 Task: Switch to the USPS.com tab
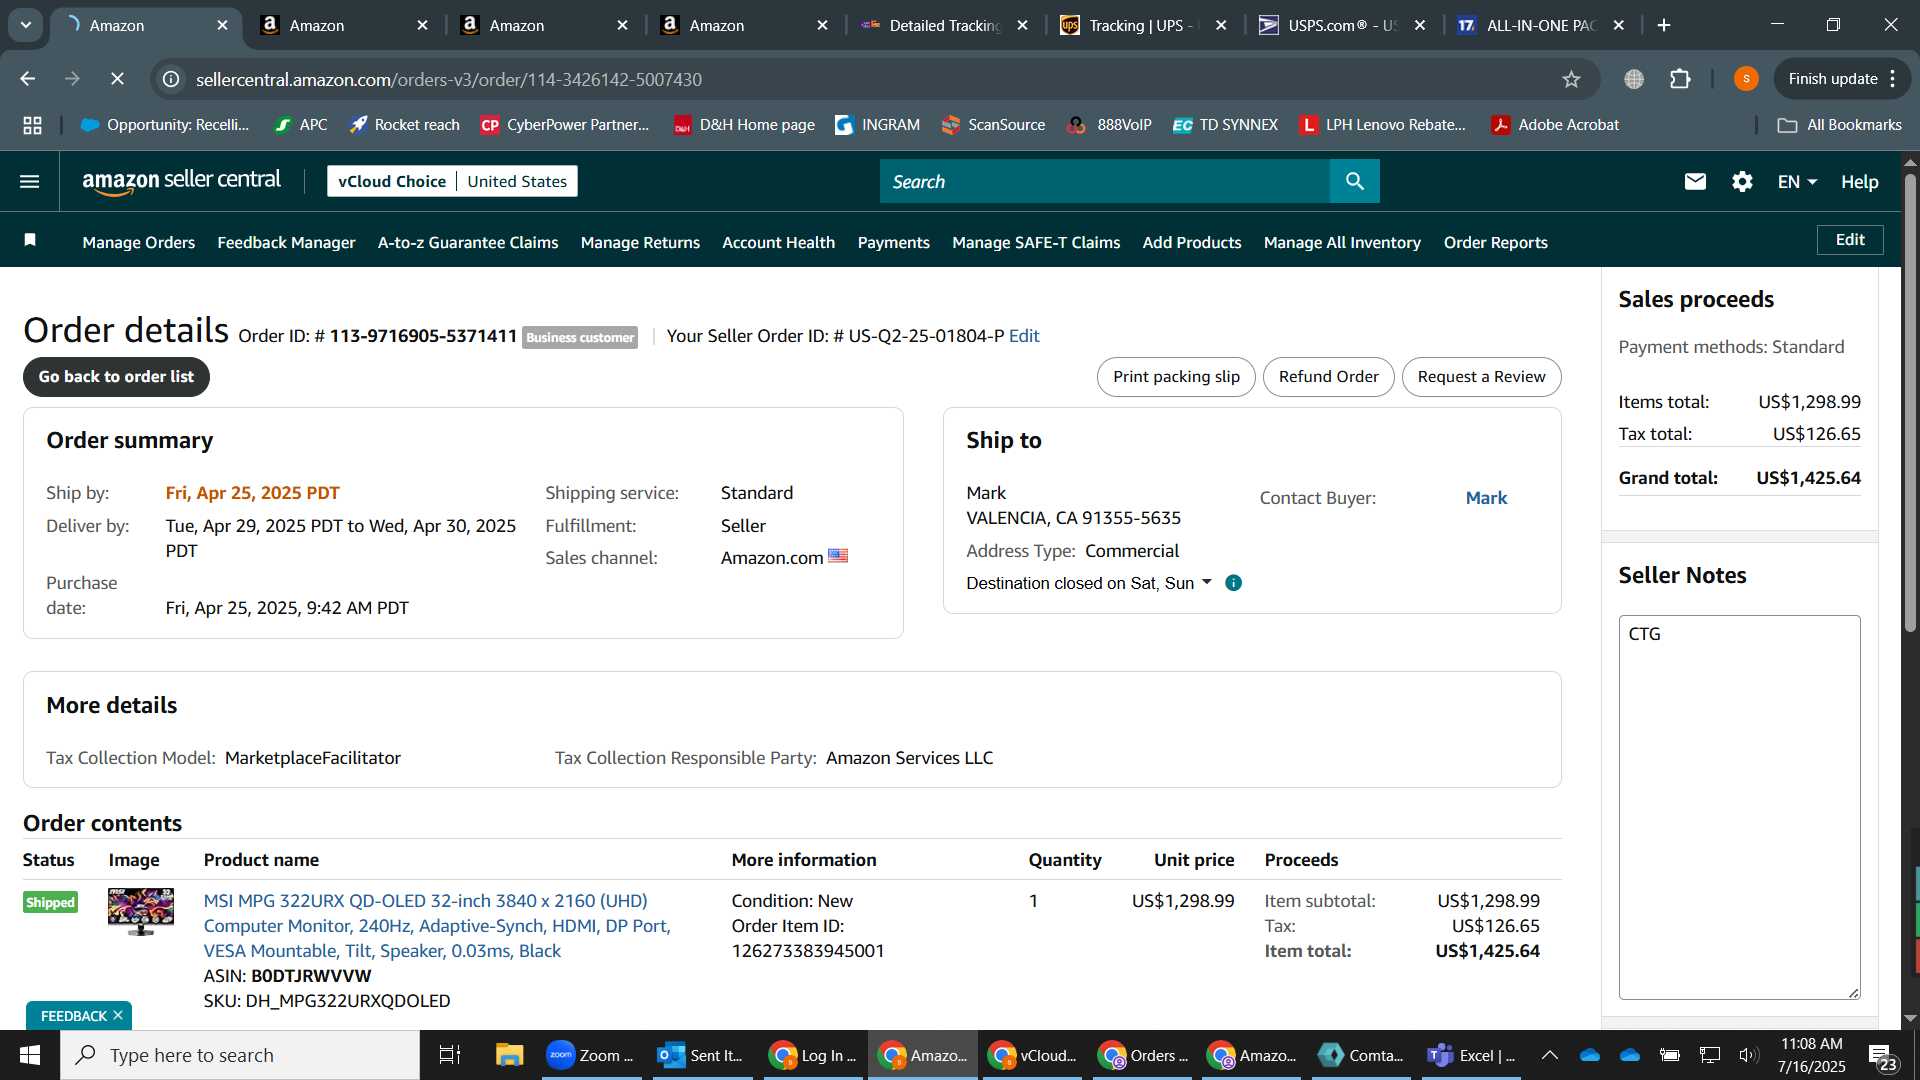point(1343,25)
